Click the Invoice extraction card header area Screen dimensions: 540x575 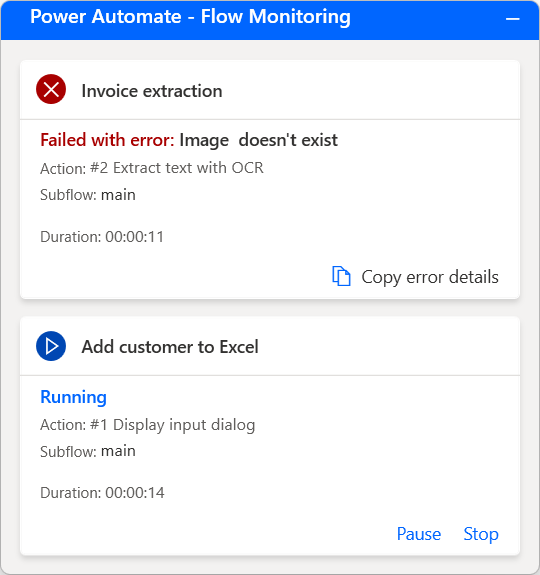click(x=270, y=90)
